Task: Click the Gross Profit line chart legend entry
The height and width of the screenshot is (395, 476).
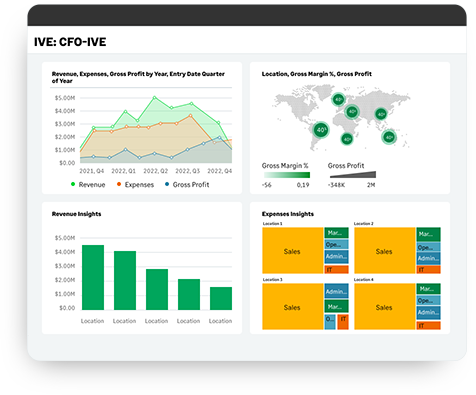Action: pos(187,185)
